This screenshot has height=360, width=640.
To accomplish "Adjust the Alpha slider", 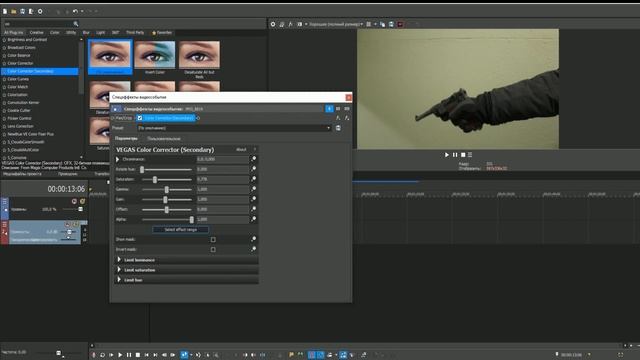I will 167,220.
